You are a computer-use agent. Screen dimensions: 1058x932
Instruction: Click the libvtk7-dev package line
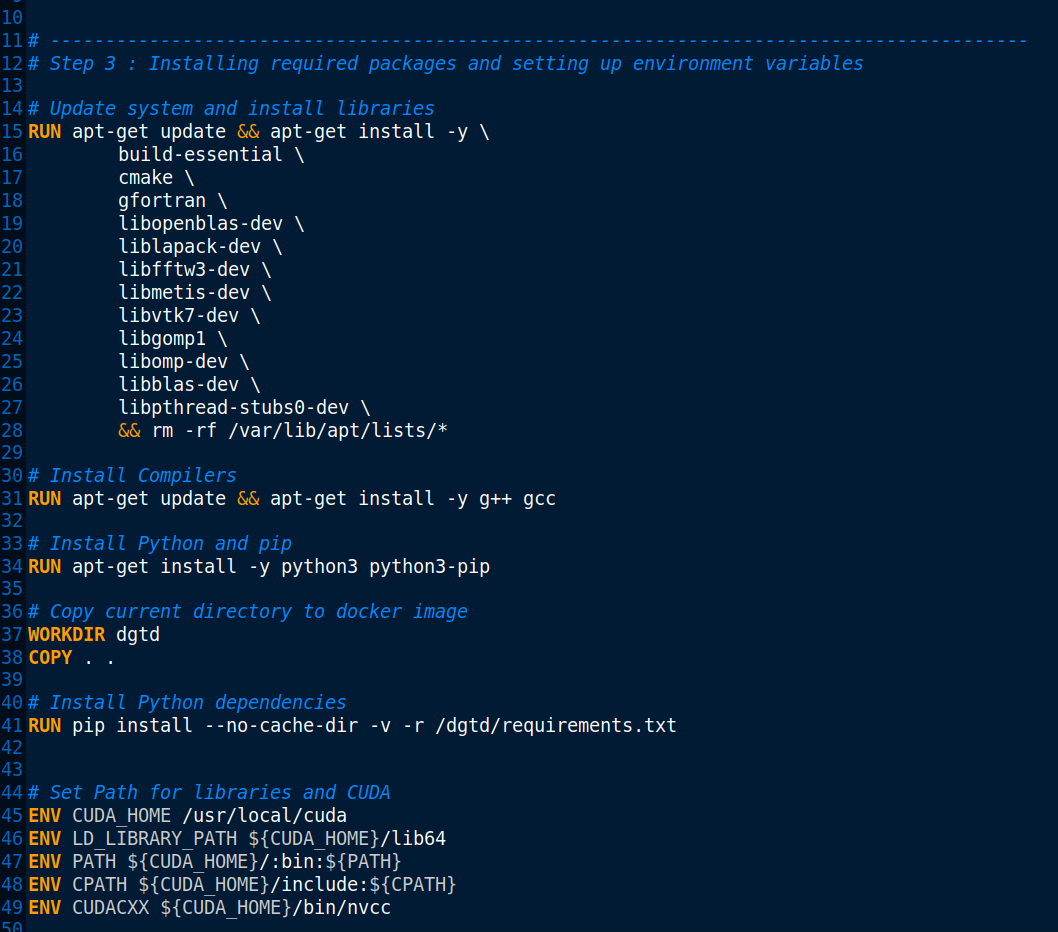[178, 315]
